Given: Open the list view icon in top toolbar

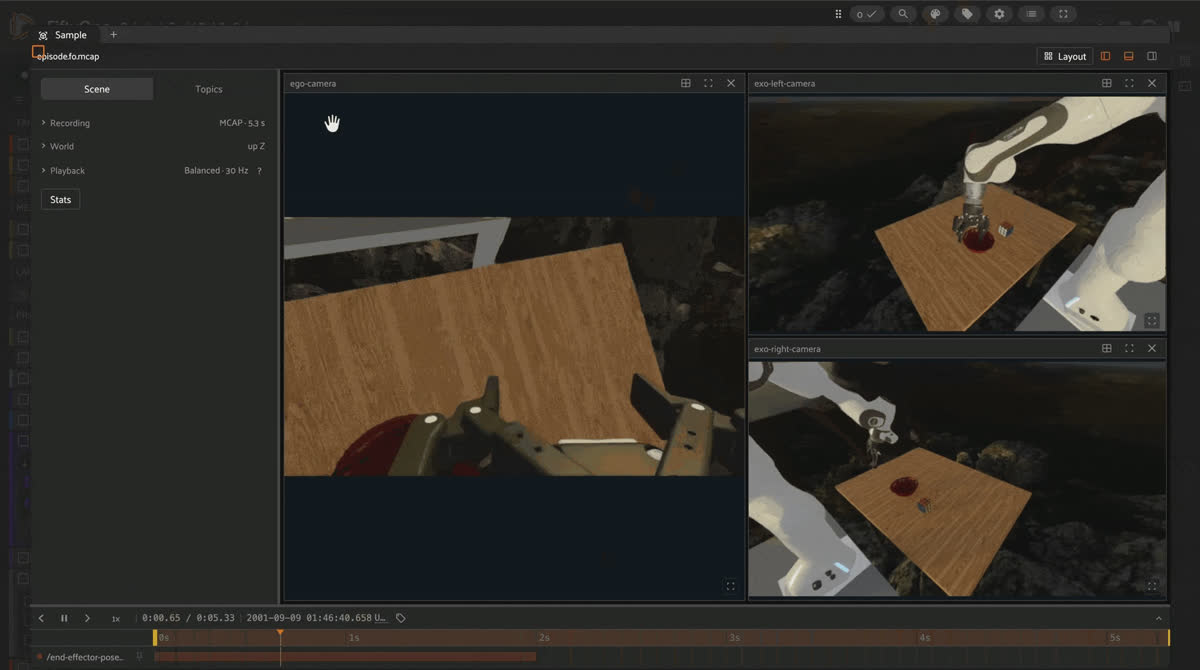Looking at the screenshot, I should pyautogui.click(x=1031, y=14).
